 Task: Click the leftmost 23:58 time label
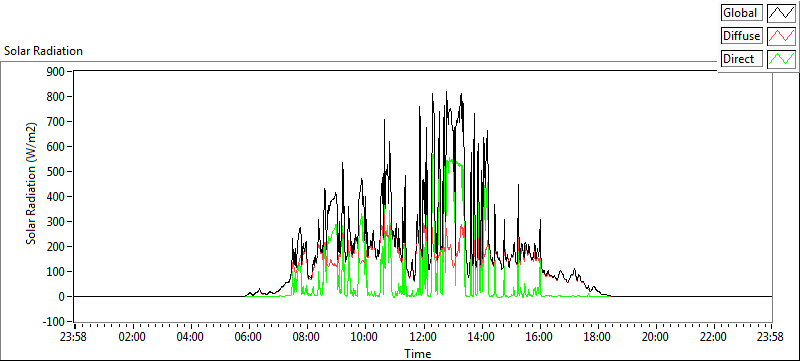75,337
